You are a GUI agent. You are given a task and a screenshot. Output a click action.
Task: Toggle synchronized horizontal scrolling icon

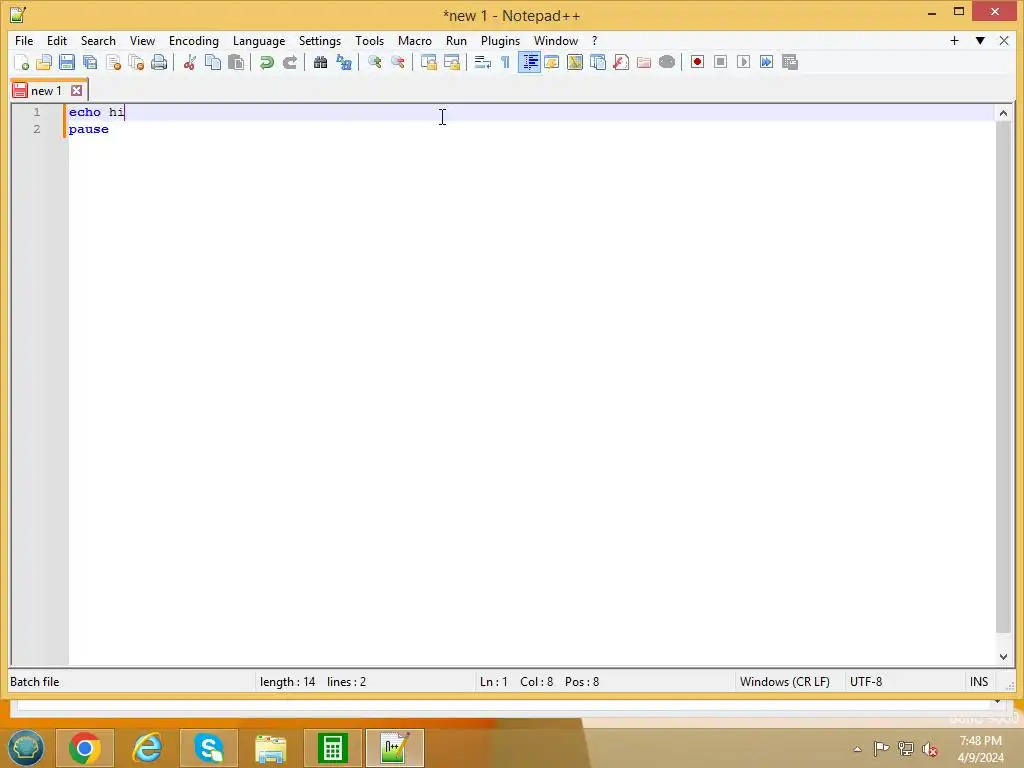[x=451, y=62]
